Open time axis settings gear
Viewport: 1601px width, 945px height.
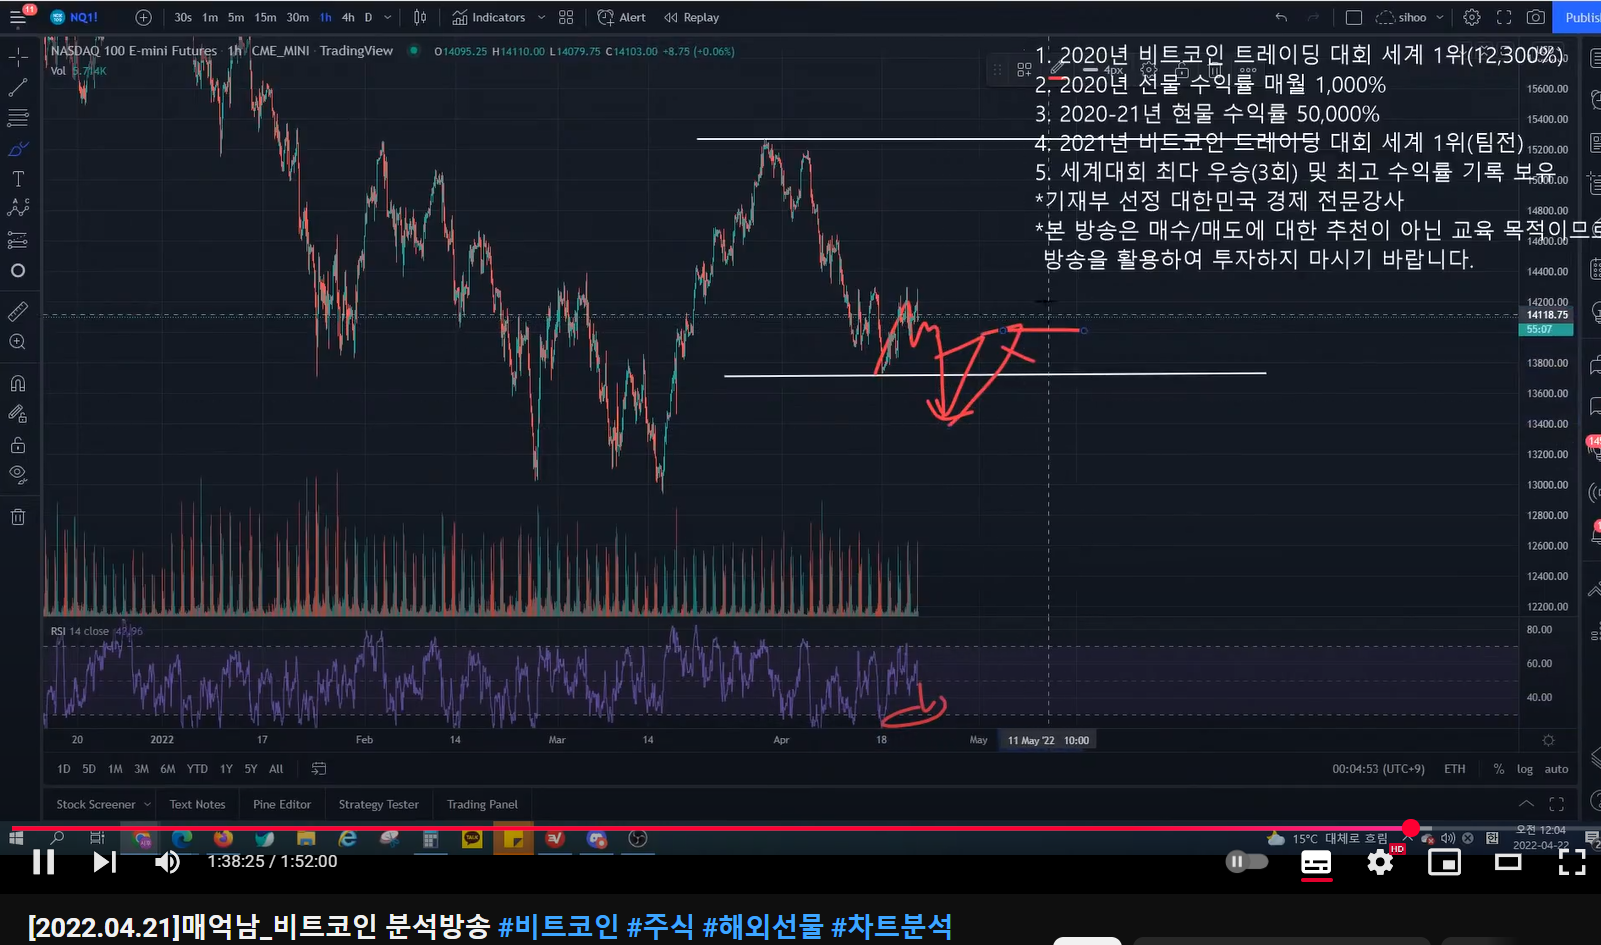pyautogui.click(x=1548, y=740)
